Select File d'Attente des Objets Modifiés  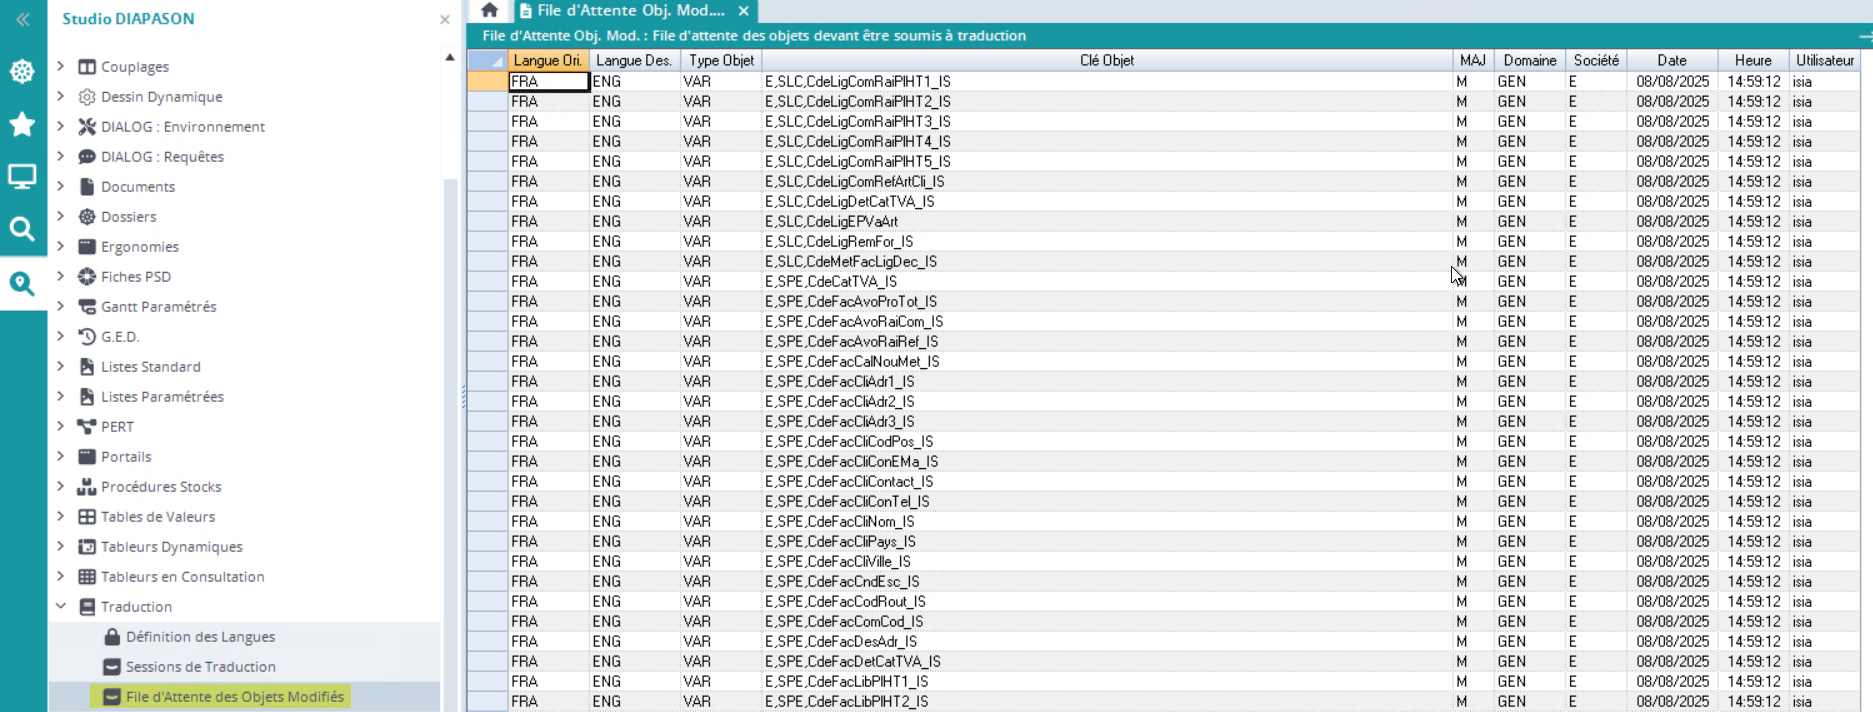point(234,697)
